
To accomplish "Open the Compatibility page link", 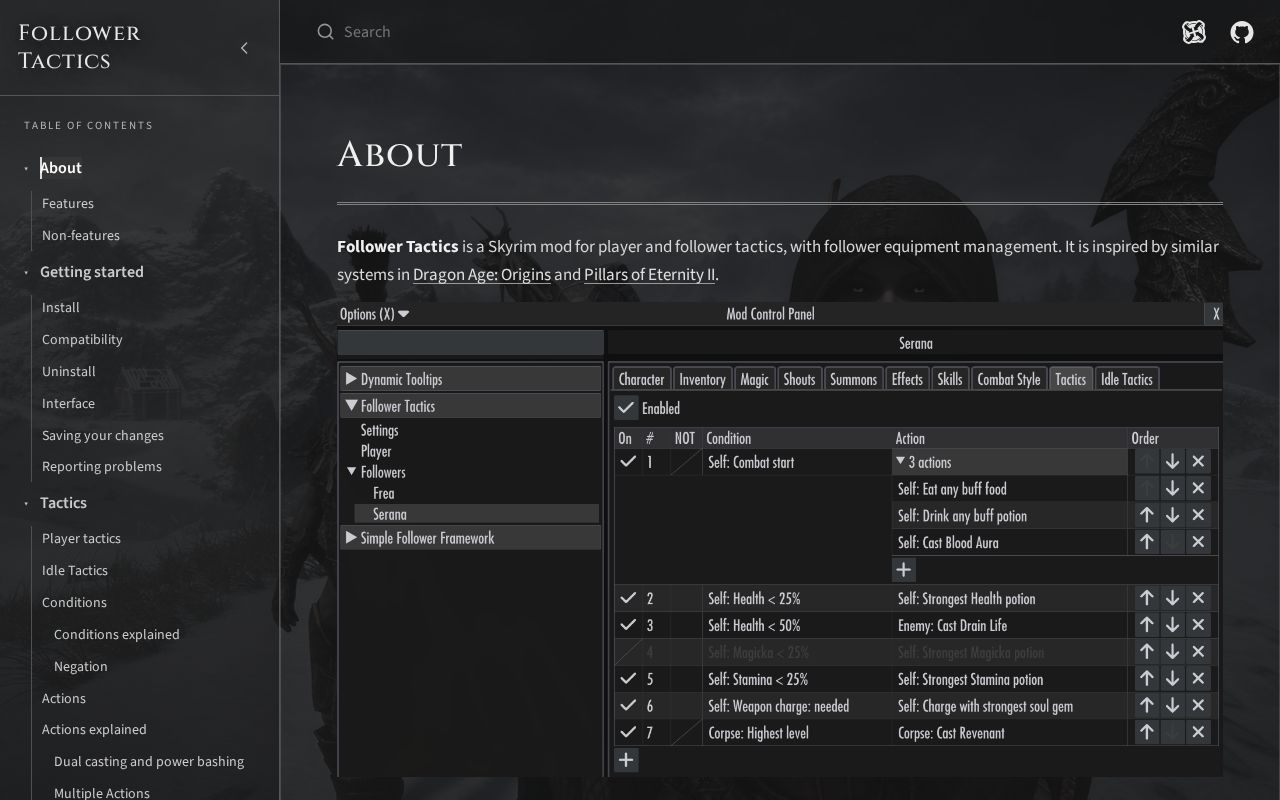I will click(x=82, y=339).
